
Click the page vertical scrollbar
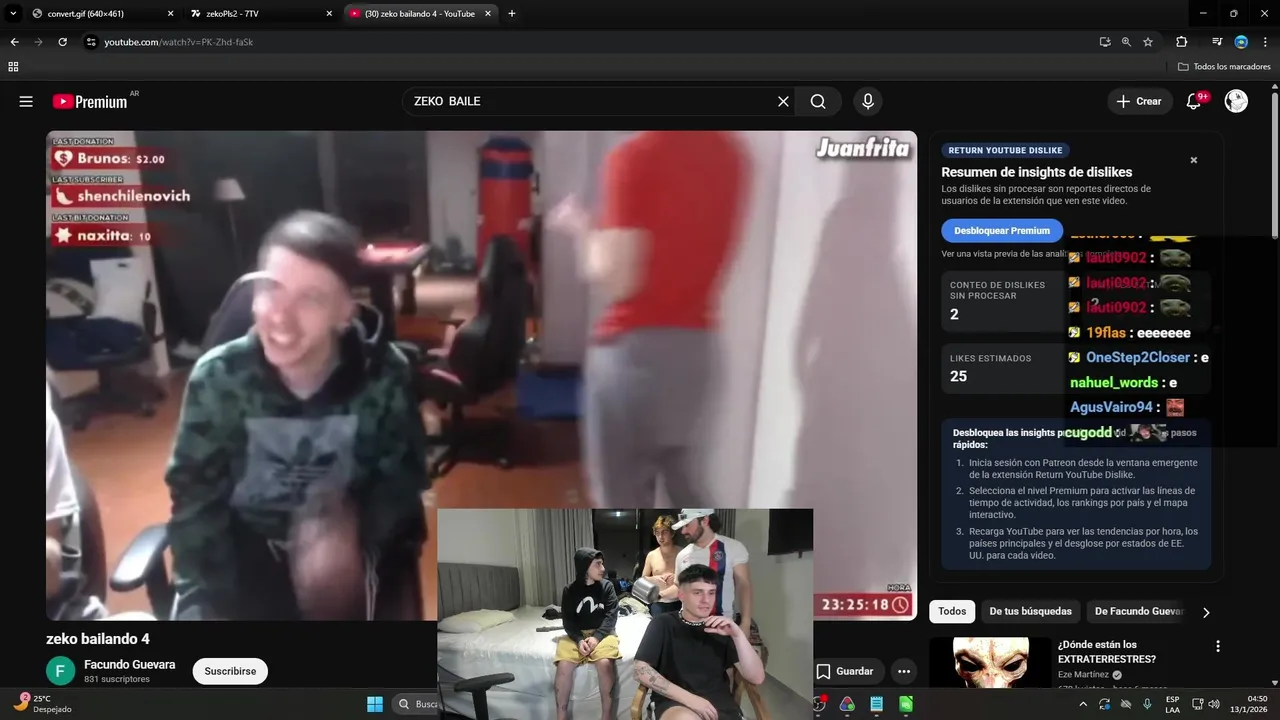[x=1274, y=164]
